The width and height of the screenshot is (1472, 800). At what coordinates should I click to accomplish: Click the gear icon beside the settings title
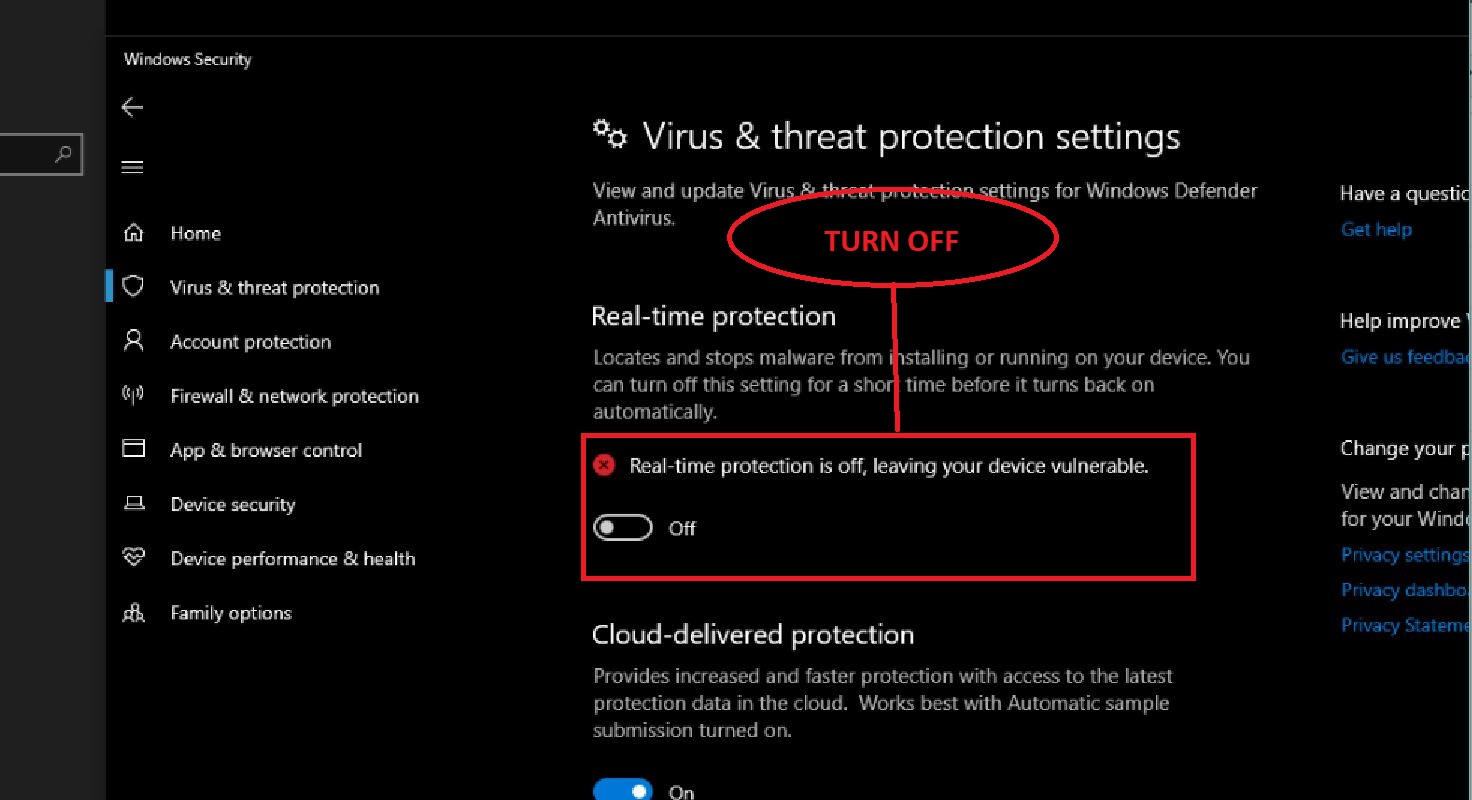(610, 135)
